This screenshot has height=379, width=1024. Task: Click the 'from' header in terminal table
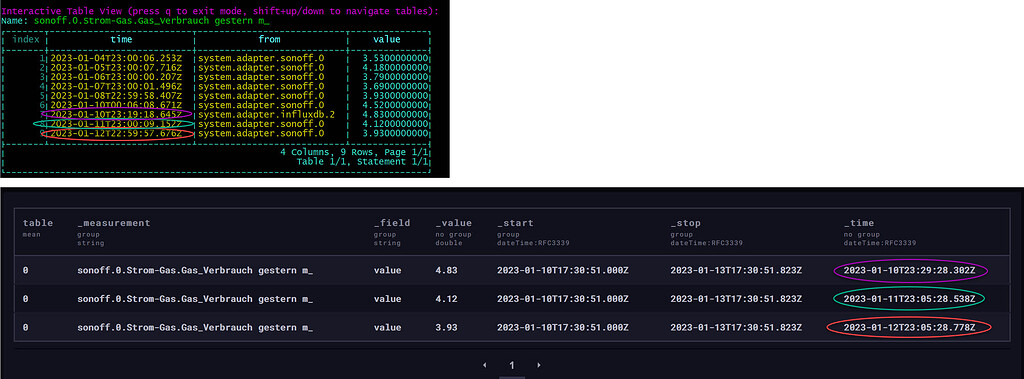coord(269,39)
